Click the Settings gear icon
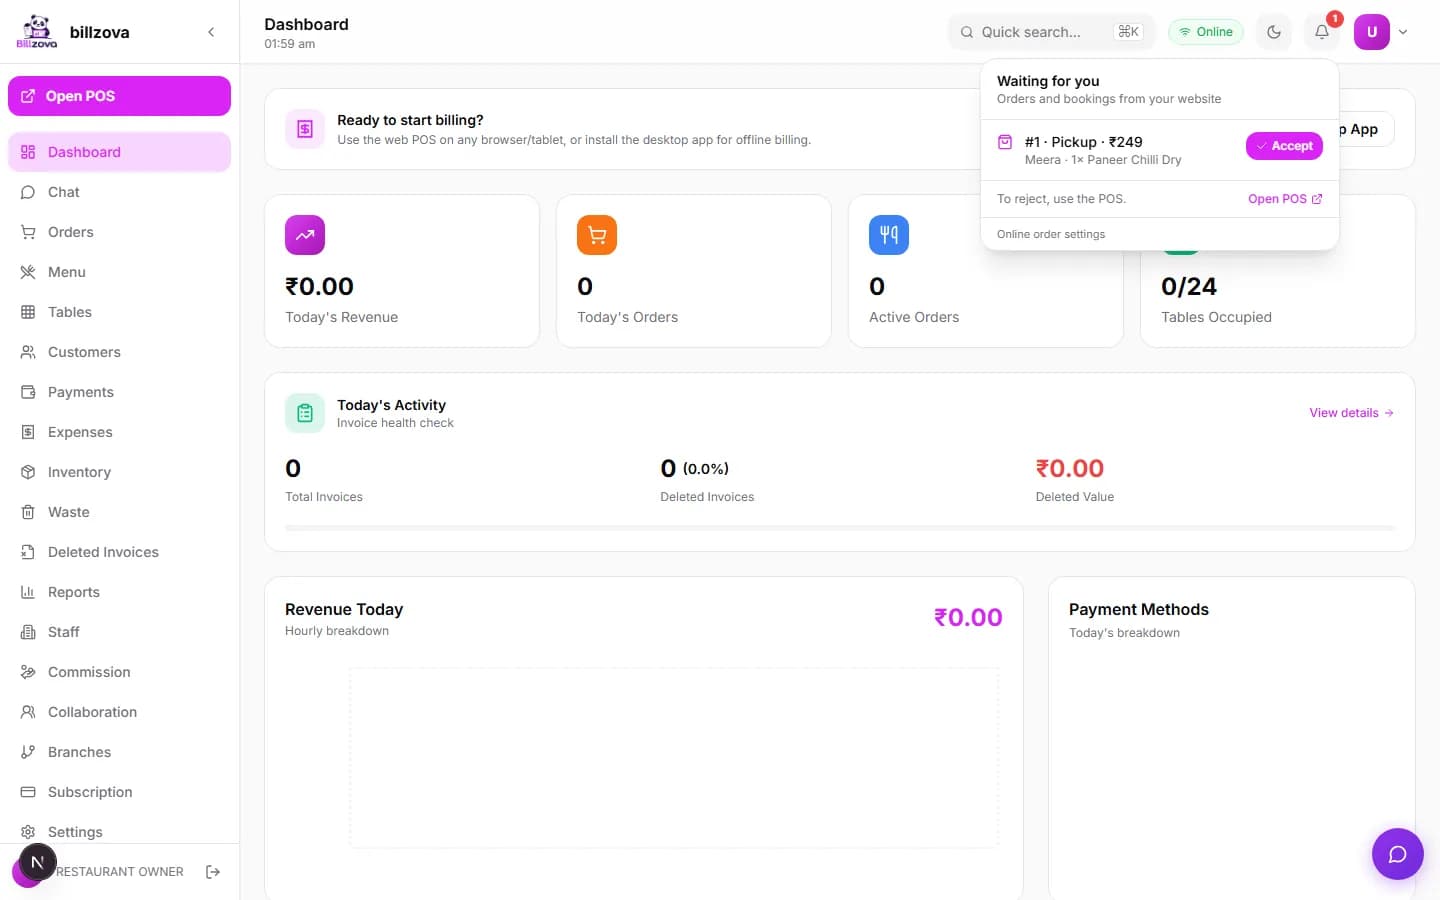 pos(28,832)
